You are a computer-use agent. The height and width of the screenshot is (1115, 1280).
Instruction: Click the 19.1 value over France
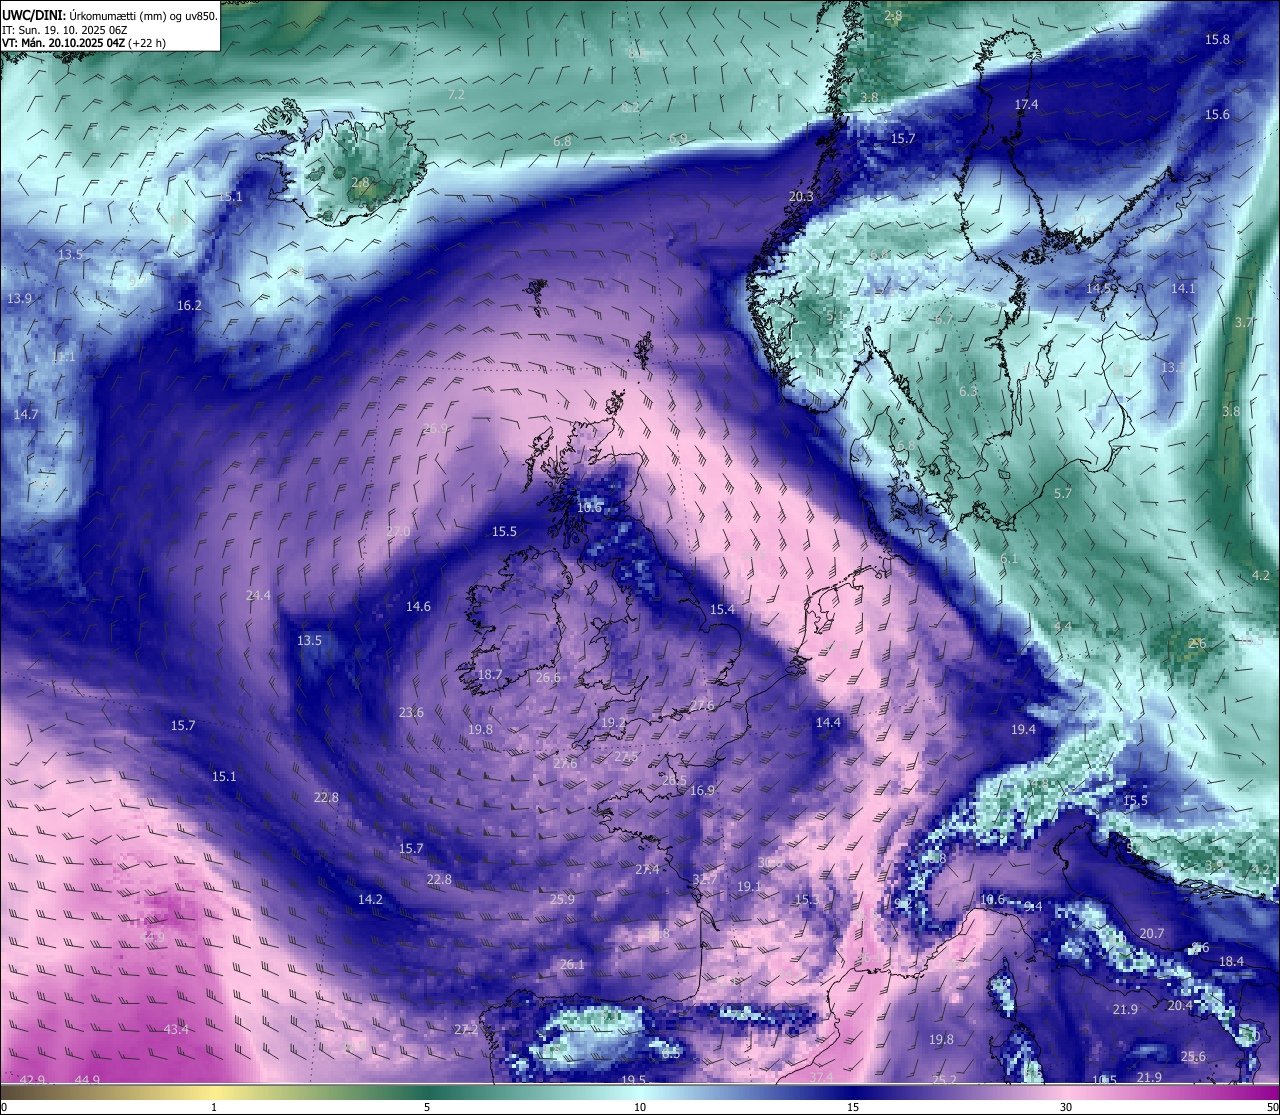749,887
